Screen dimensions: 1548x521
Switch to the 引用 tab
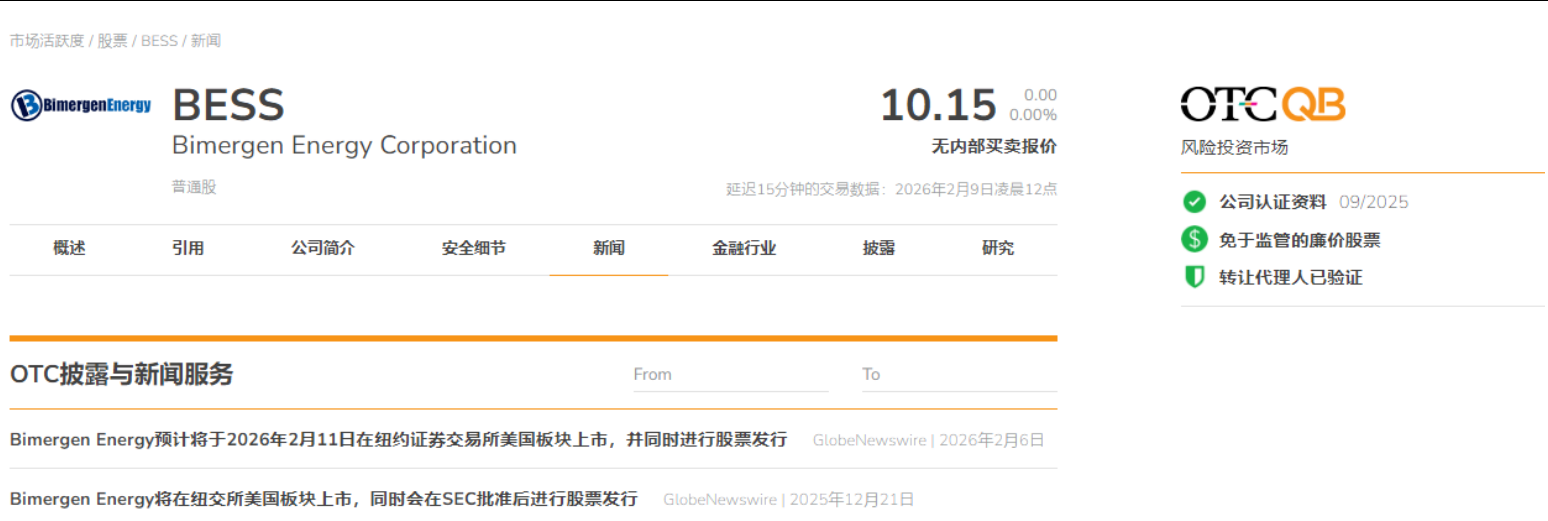[188, 249]
